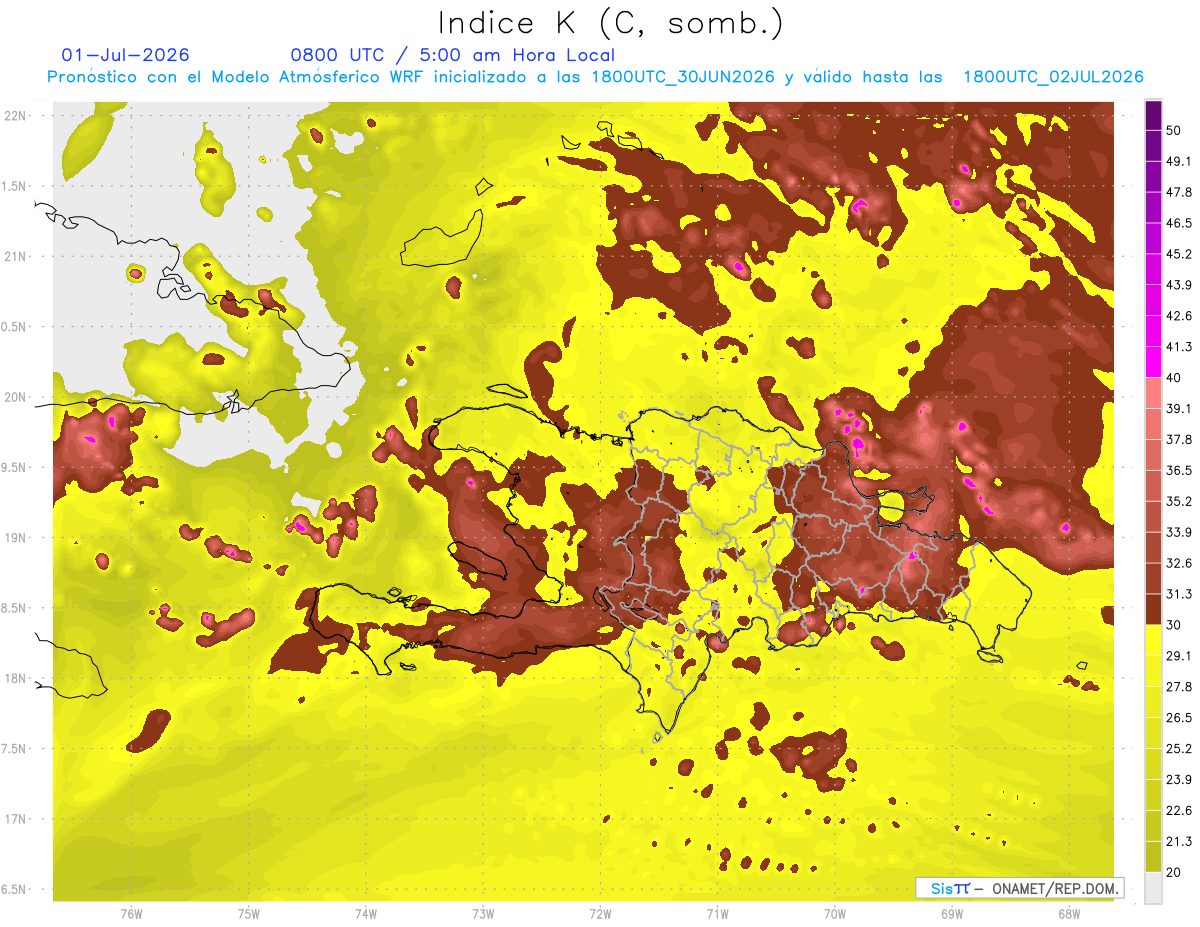Click the 18N latitude label

pyautogui.click(x=15, y=678)
